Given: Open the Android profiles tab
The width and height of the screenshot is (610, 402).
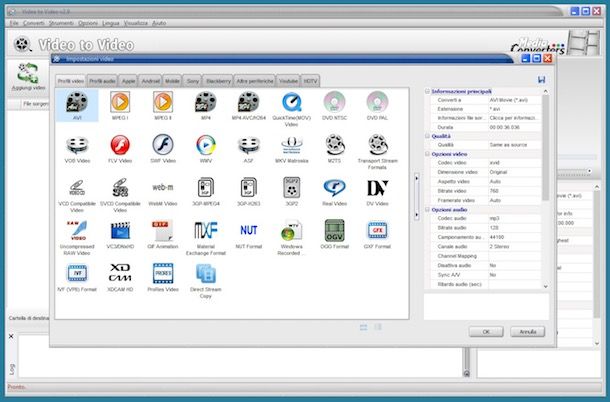Looking at the screenshot, I should 151,81.
